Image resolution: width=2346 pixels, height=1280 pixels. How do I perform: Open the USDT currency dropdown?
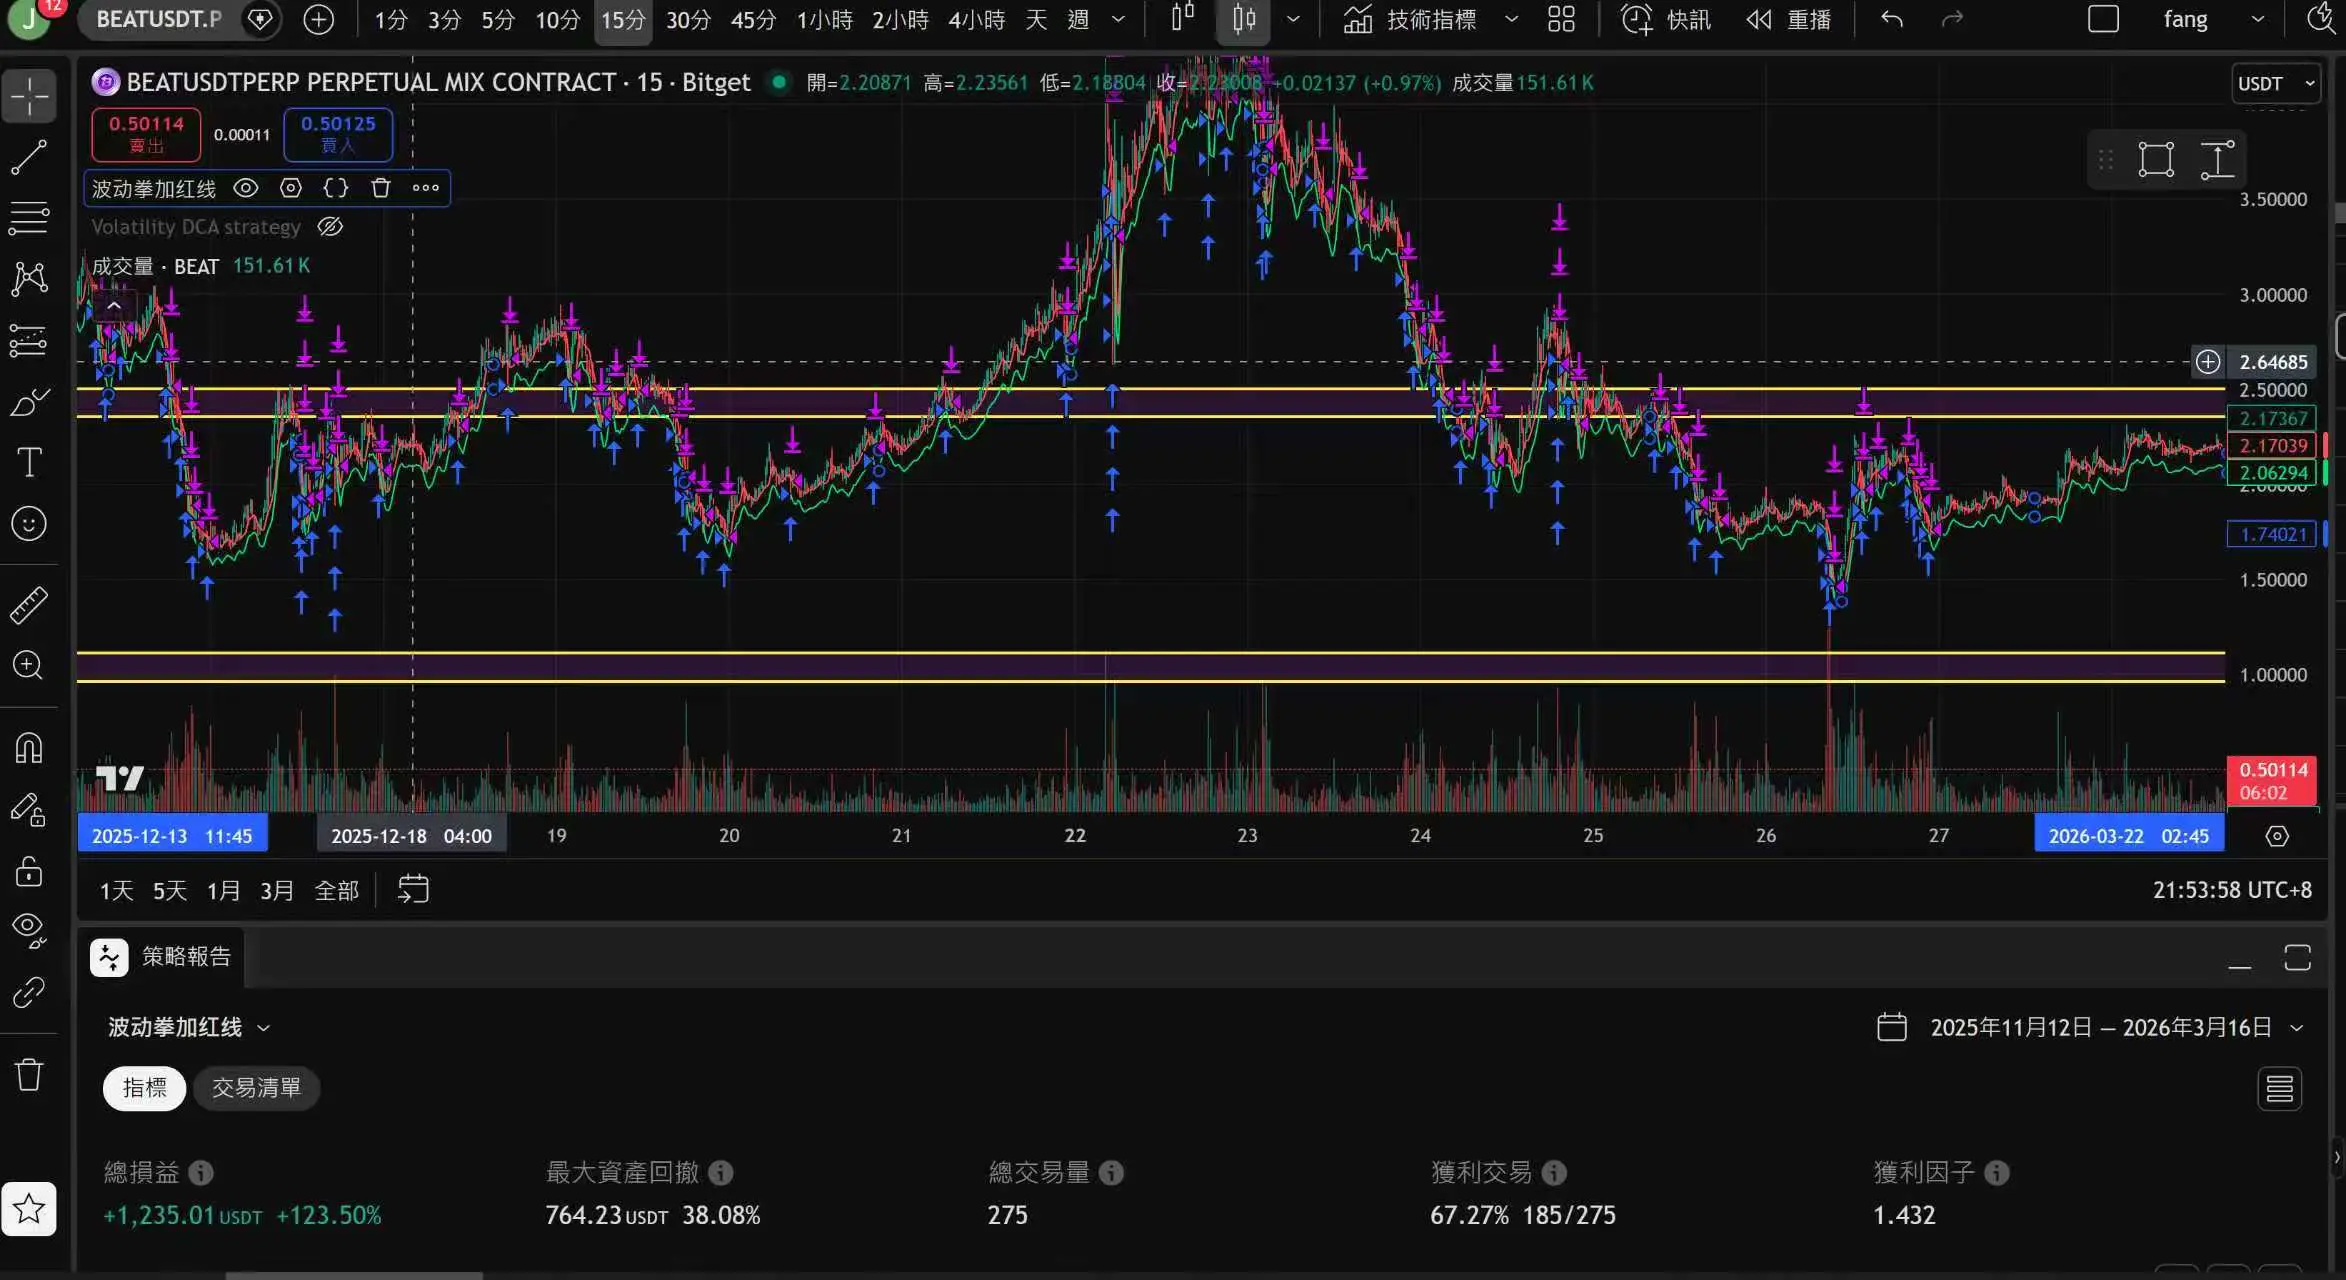coord(2275,84)
